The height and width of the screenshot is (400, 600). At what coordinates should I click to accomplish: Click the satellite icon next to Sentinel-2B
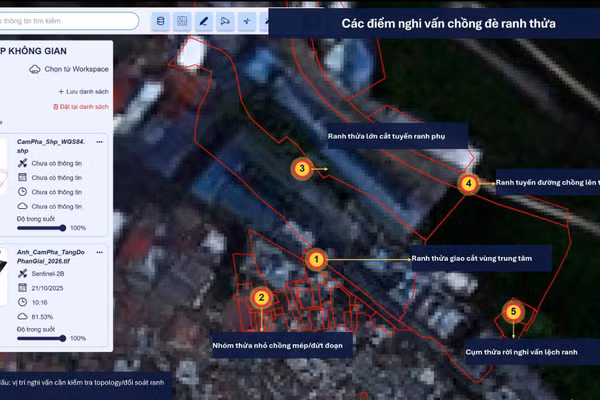point(23,273)
